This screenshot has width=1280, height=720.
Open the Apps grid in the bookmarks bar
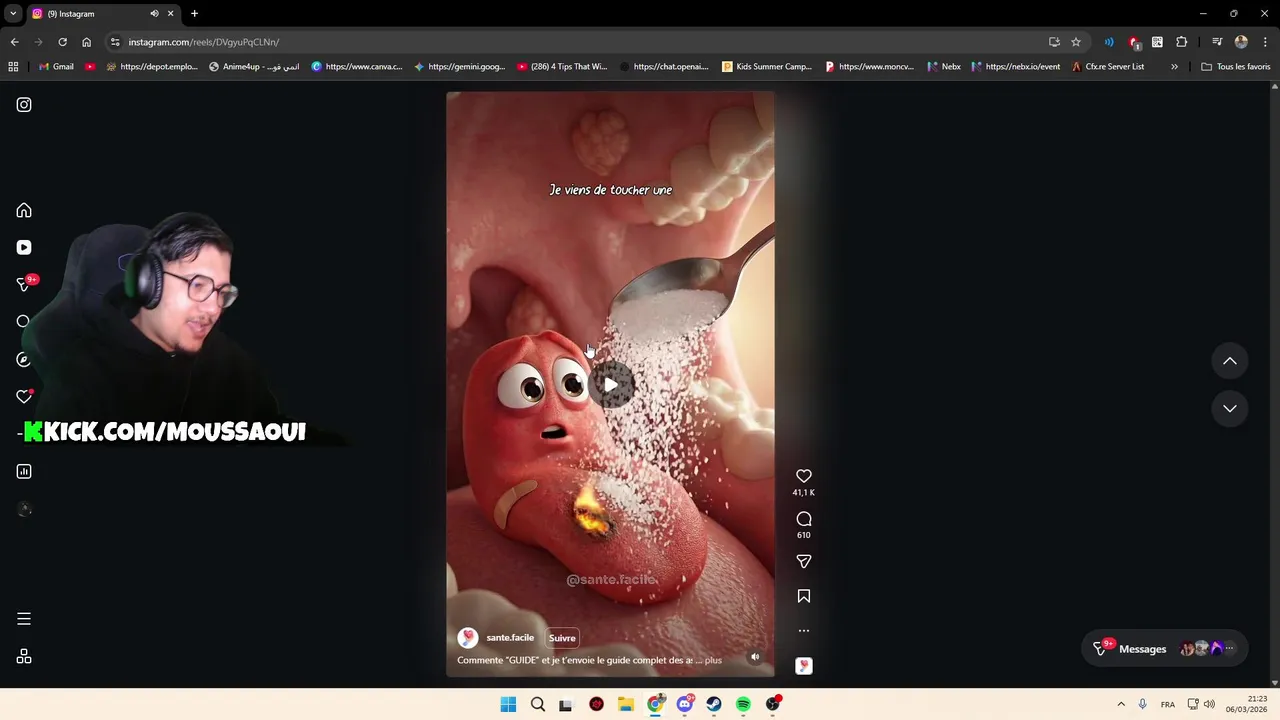click(x=13, y=67)
